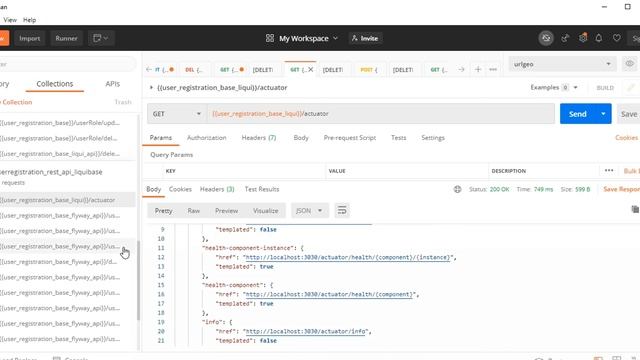Open the capture requests satellite icon
The height and width of the screenshot is (360, 640).
[x=565, y=38]
